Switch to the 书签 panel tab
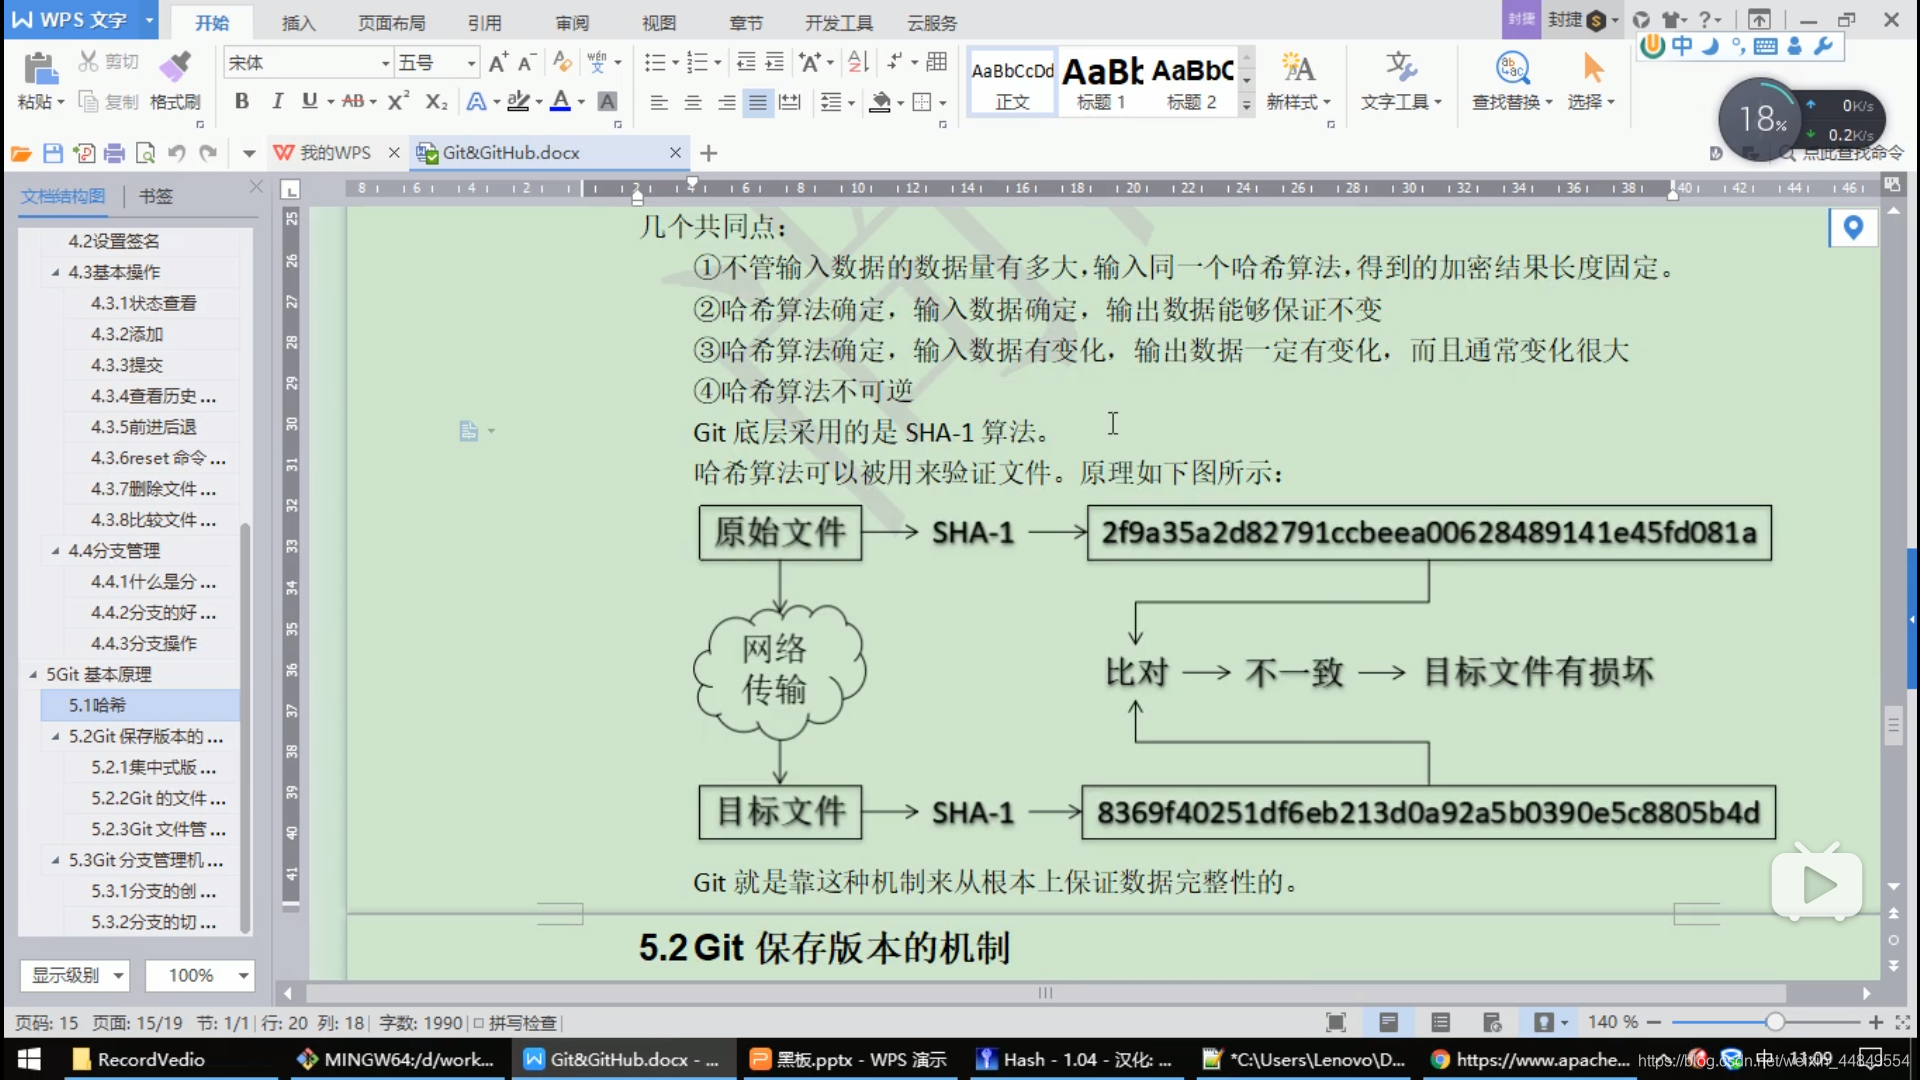 pyautogui.click(x=155, y=196)
